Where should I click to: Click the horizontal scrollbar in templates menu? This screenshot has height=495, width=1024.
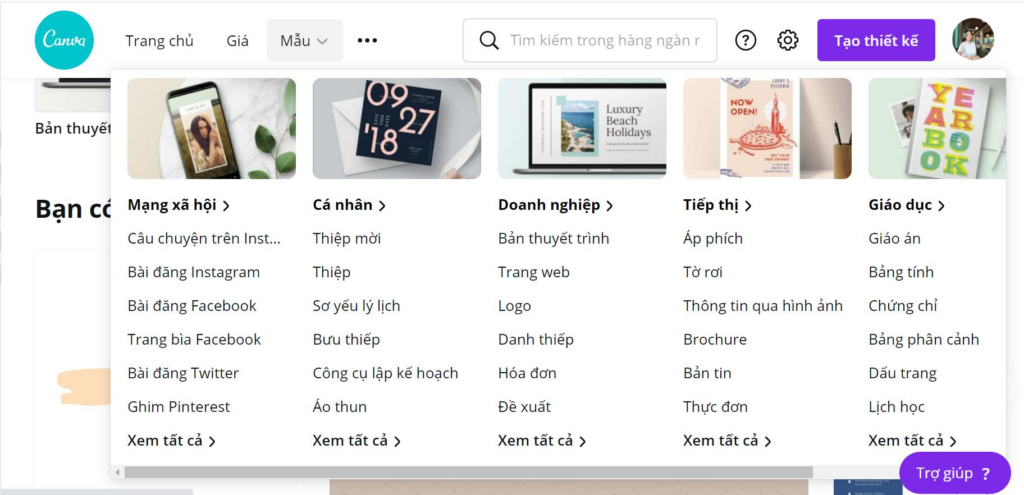[468, 472]
